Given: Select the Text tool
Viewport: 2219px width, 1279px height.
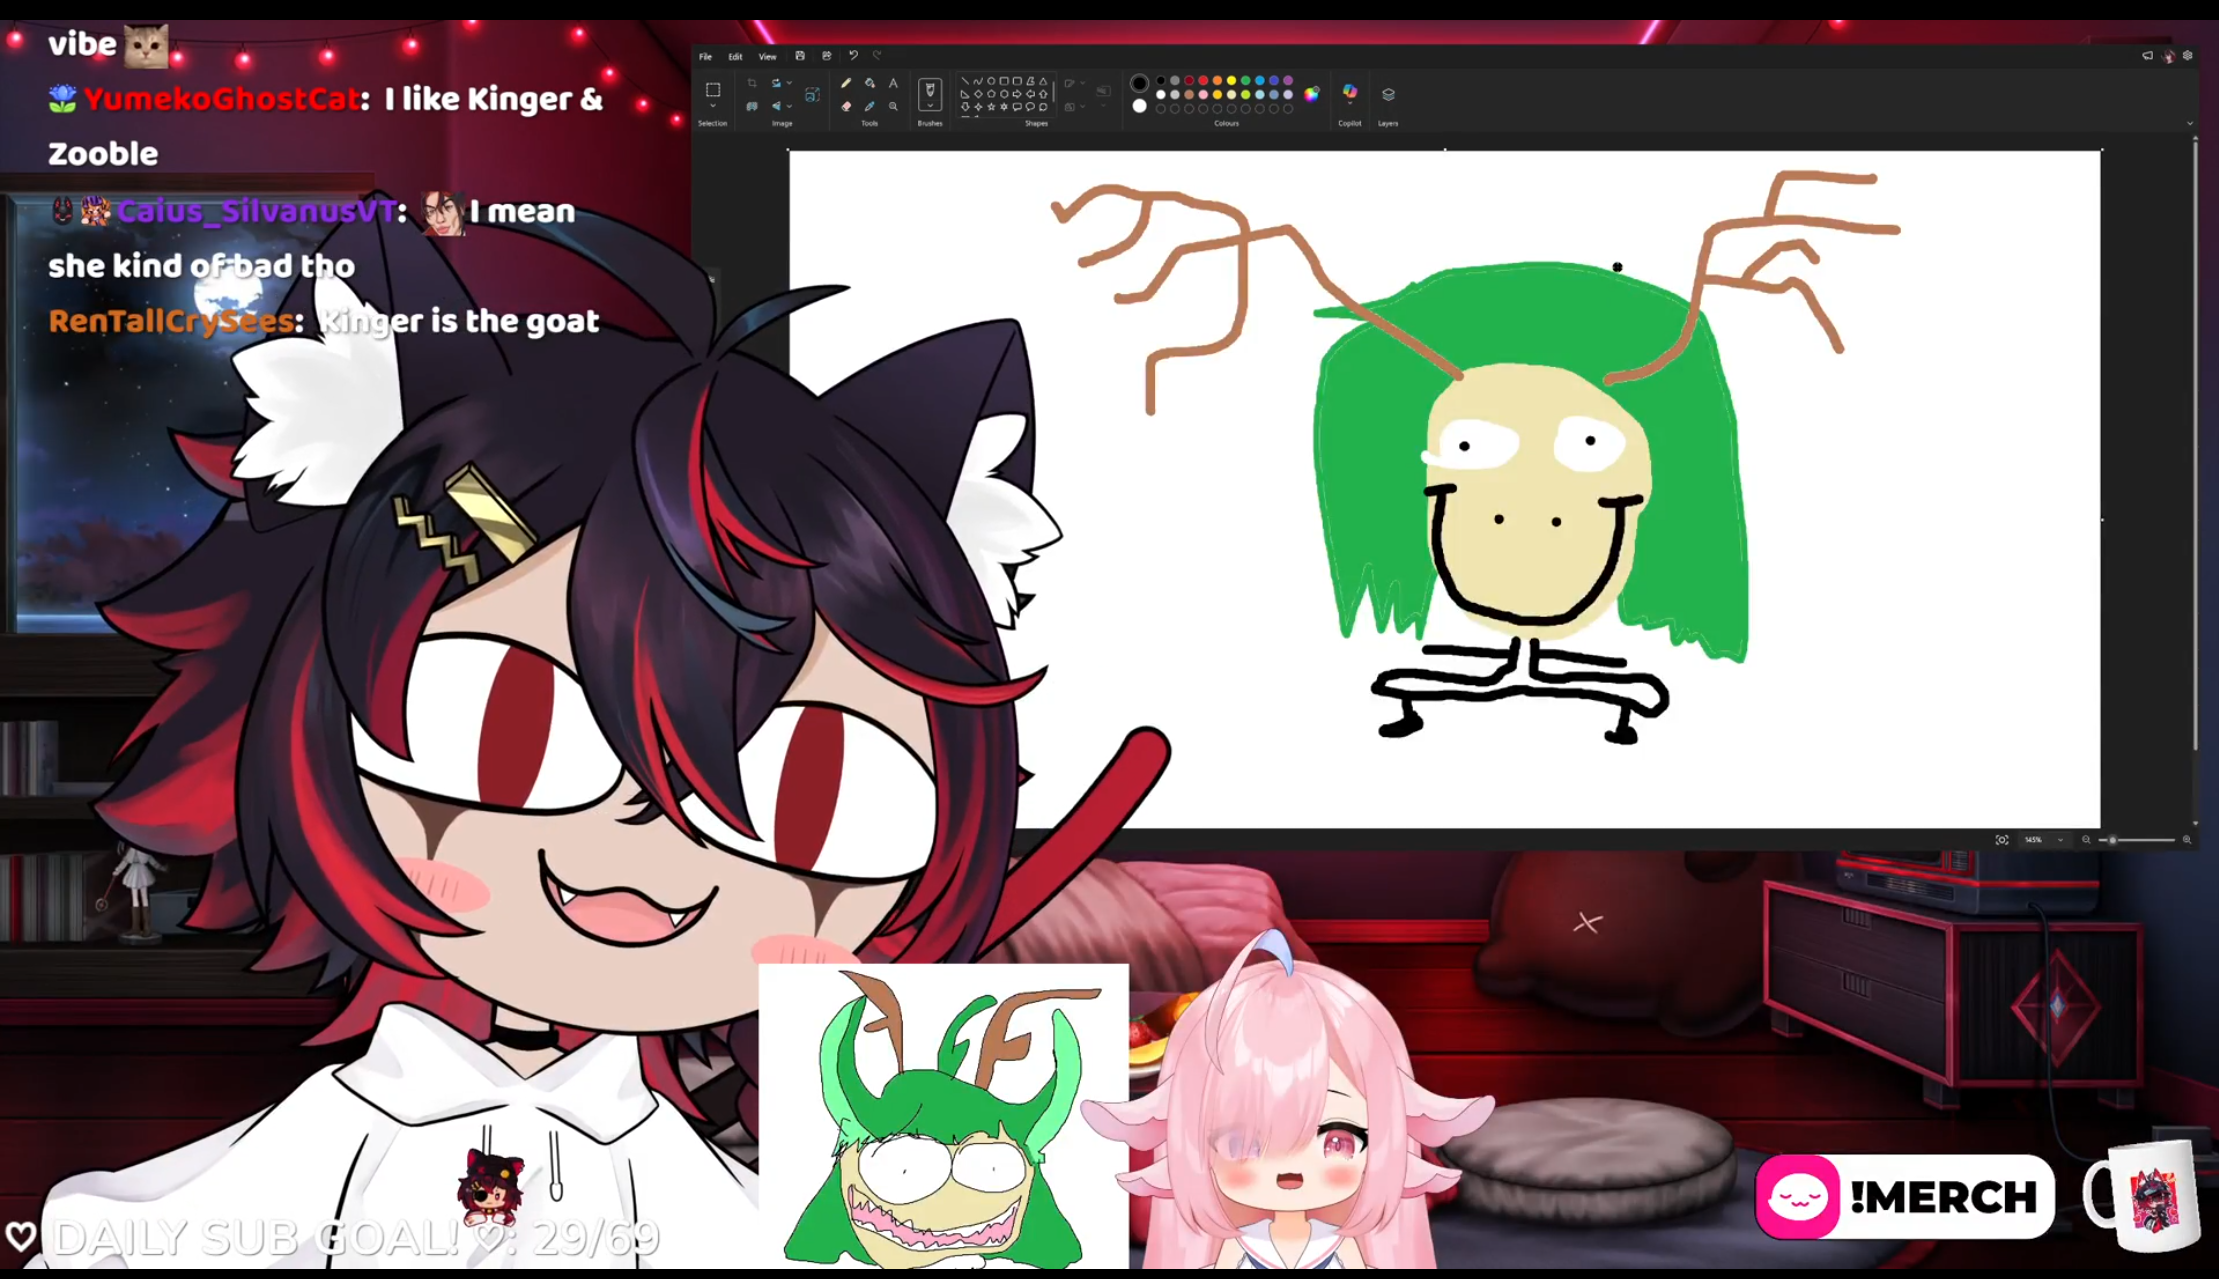Looking at the screenshot, I should tap(893, 83).
